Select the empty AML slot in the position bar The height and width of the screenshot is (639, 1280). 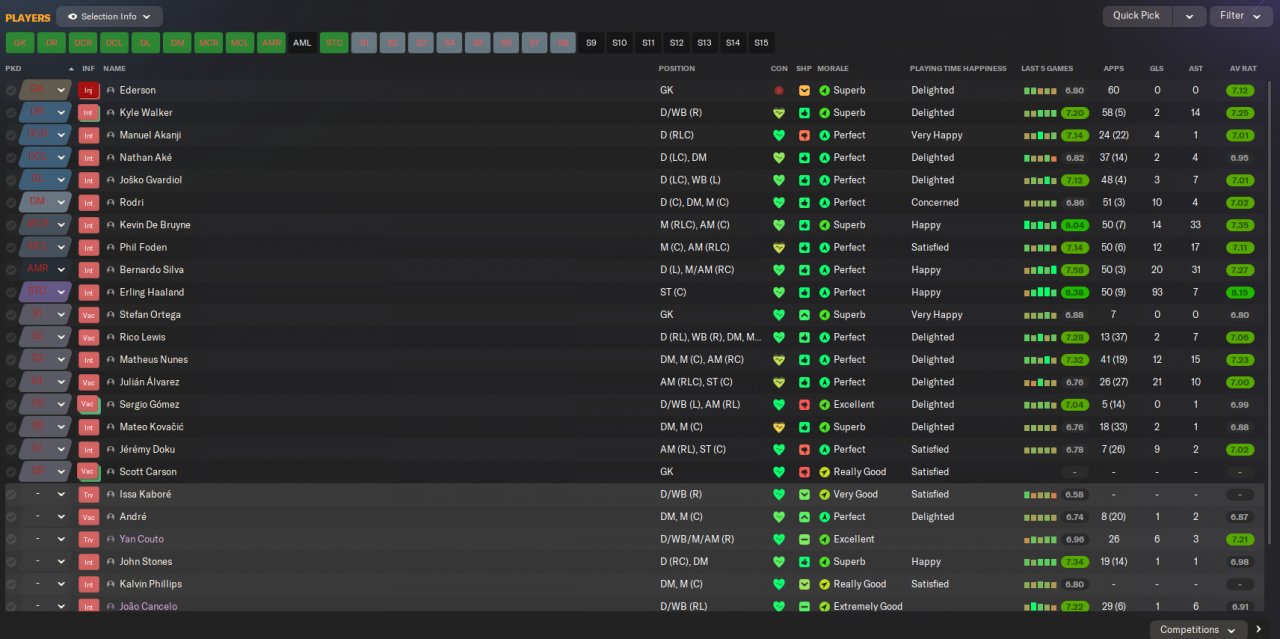click(302, 43)
